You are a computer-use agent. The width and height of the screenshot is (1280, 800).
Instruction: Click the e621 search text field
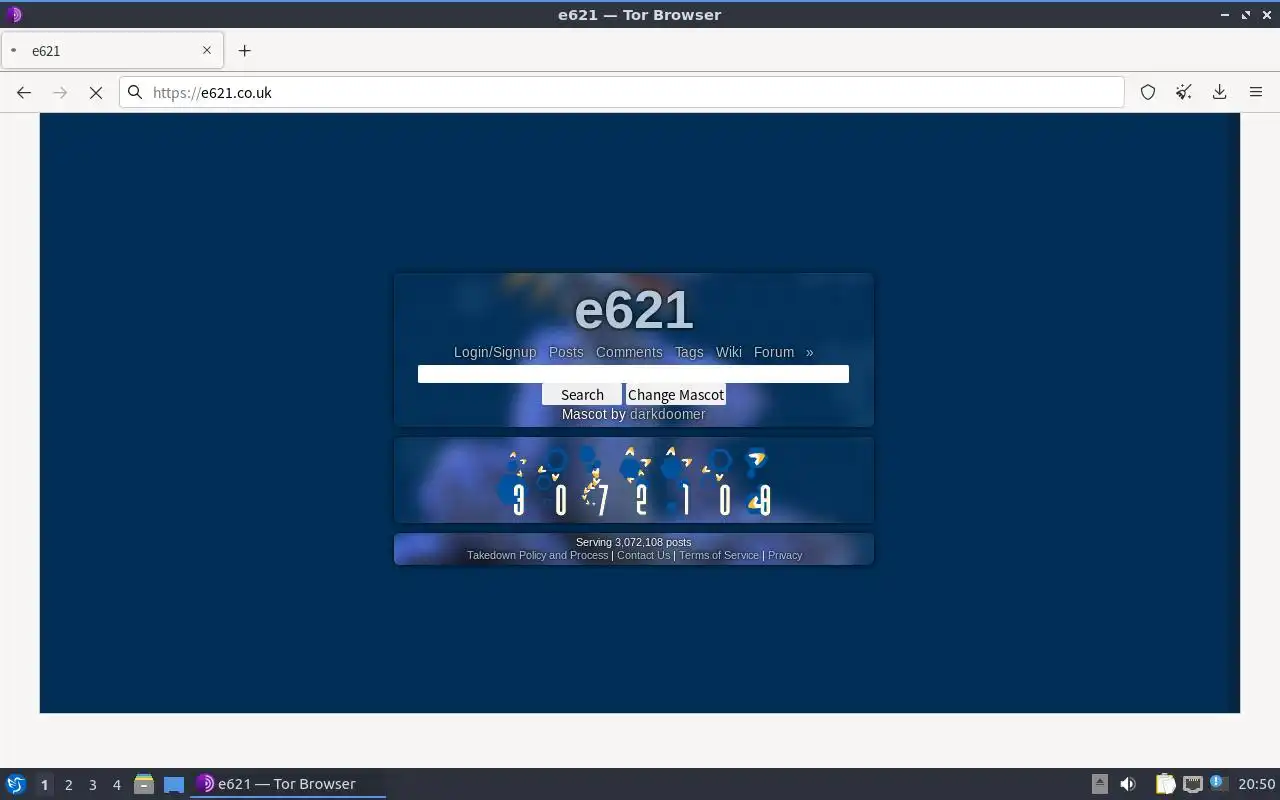pos(633,374)
